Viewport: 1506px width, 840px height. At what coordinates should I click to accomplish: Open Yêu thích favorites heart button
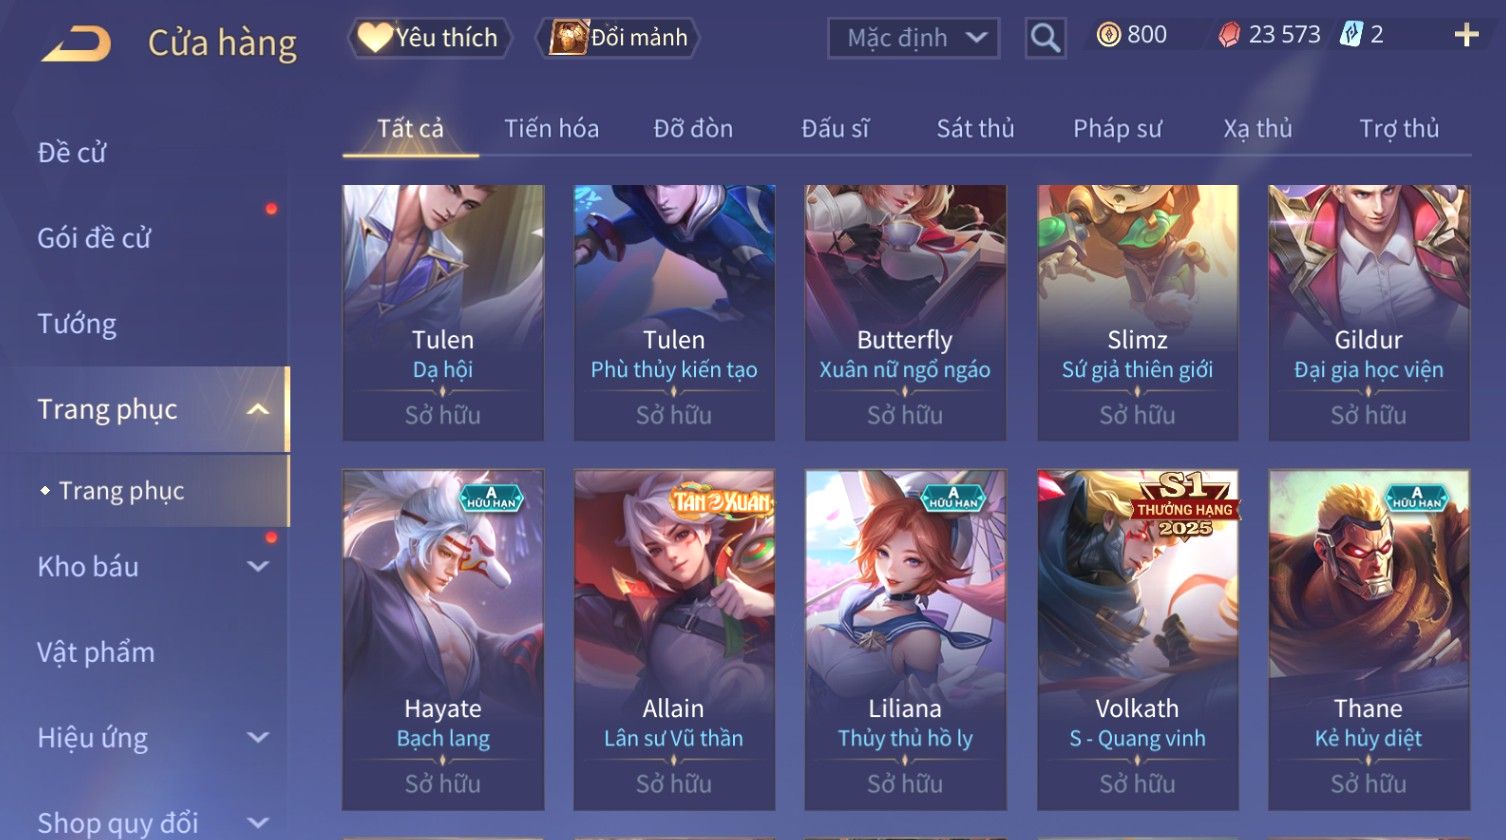tap(430, 38)
